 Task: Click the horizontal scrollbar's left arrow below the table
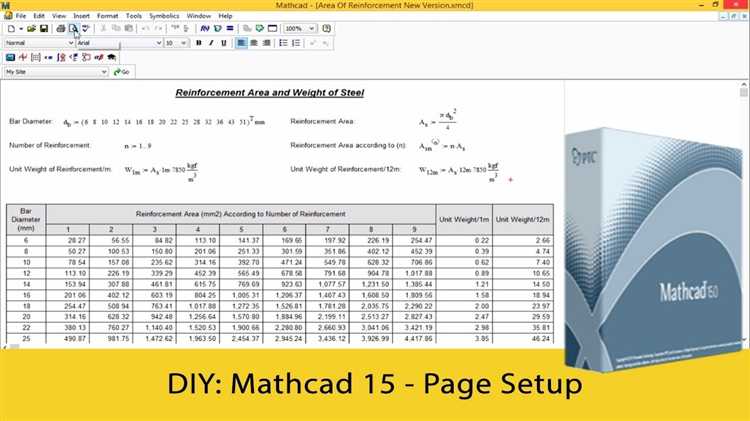pos(3,347)
